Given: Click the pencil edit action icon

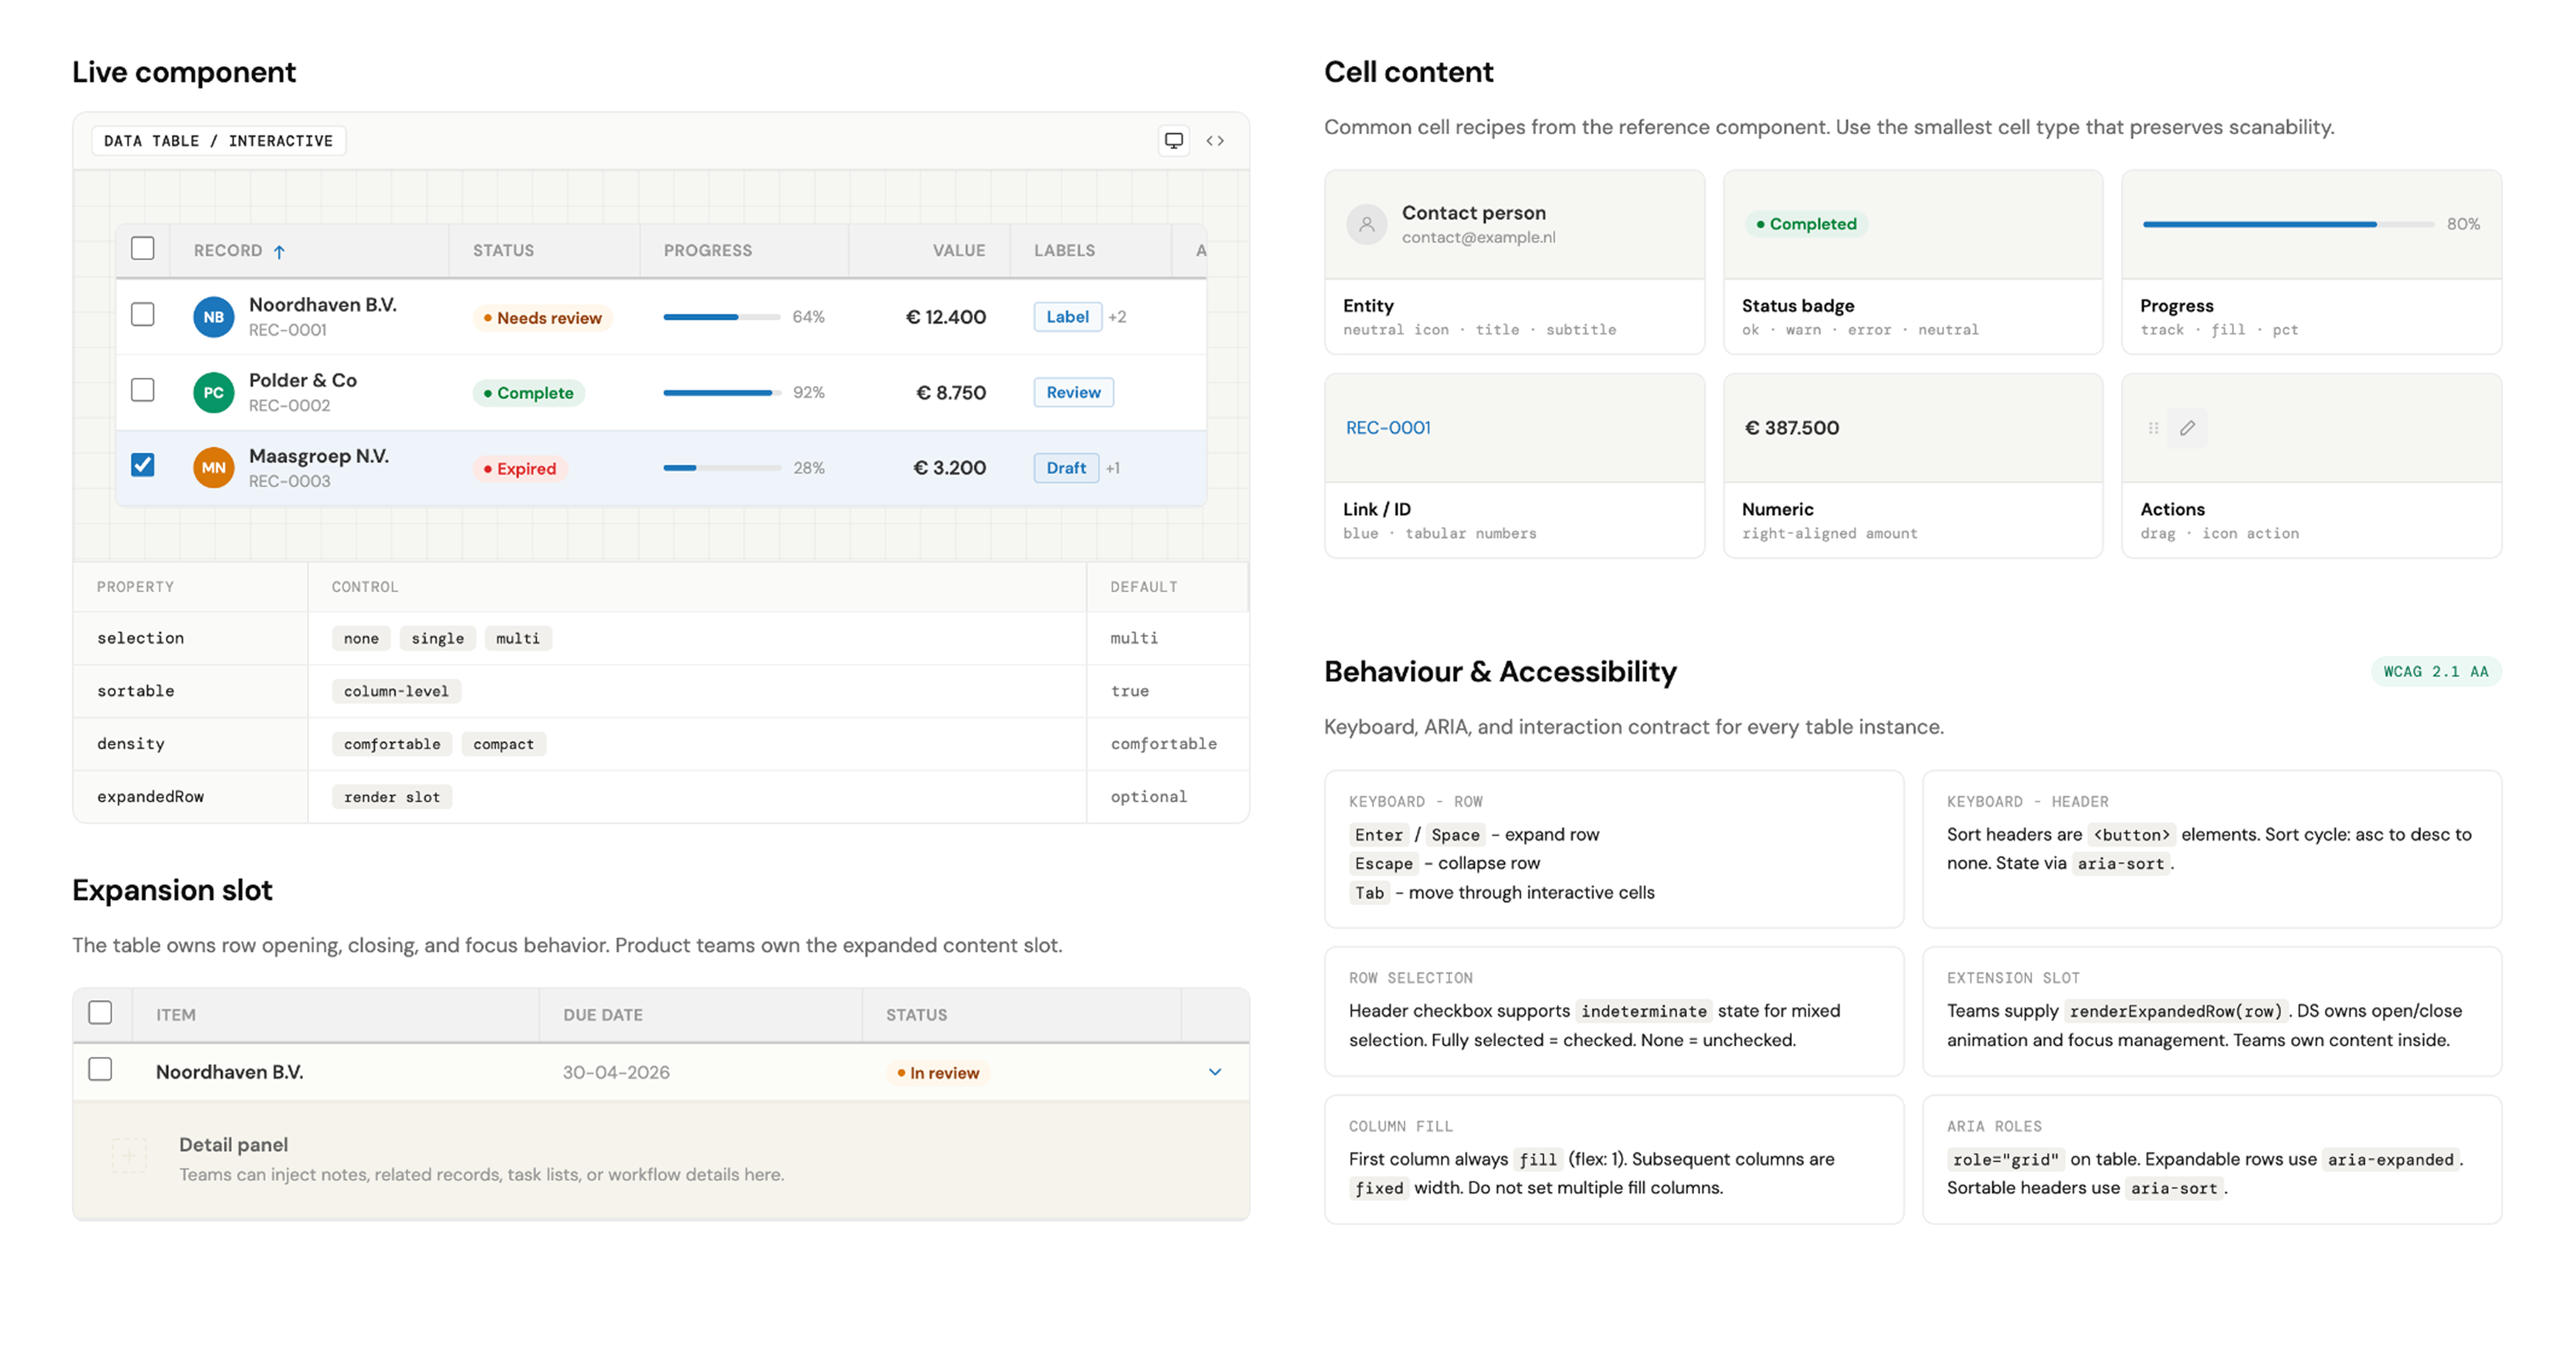Looking at the screenshot, I should [x=2187, y=428].
